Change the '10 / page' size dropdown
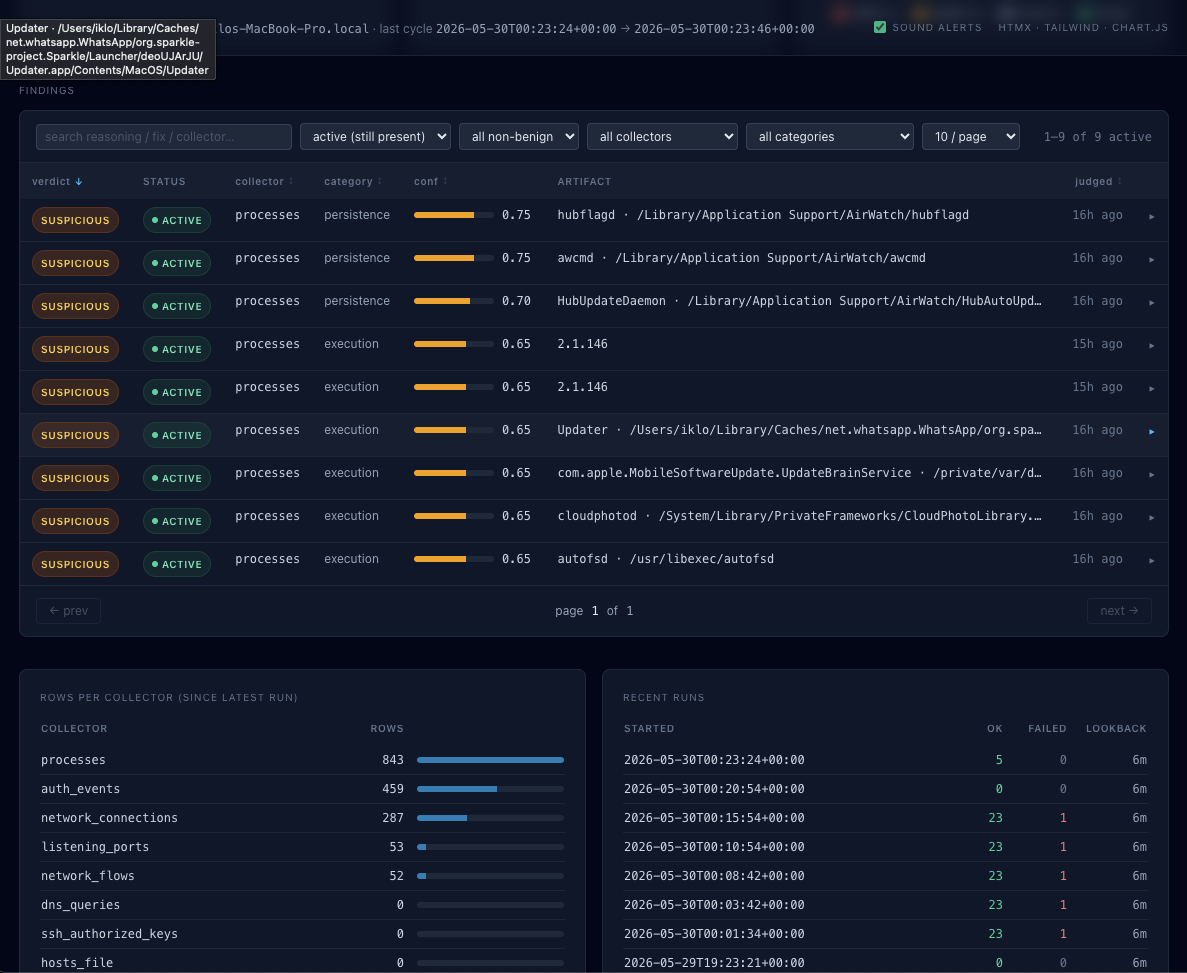The height and width of the screenshot is (973, 1187). tap(970, 137)
